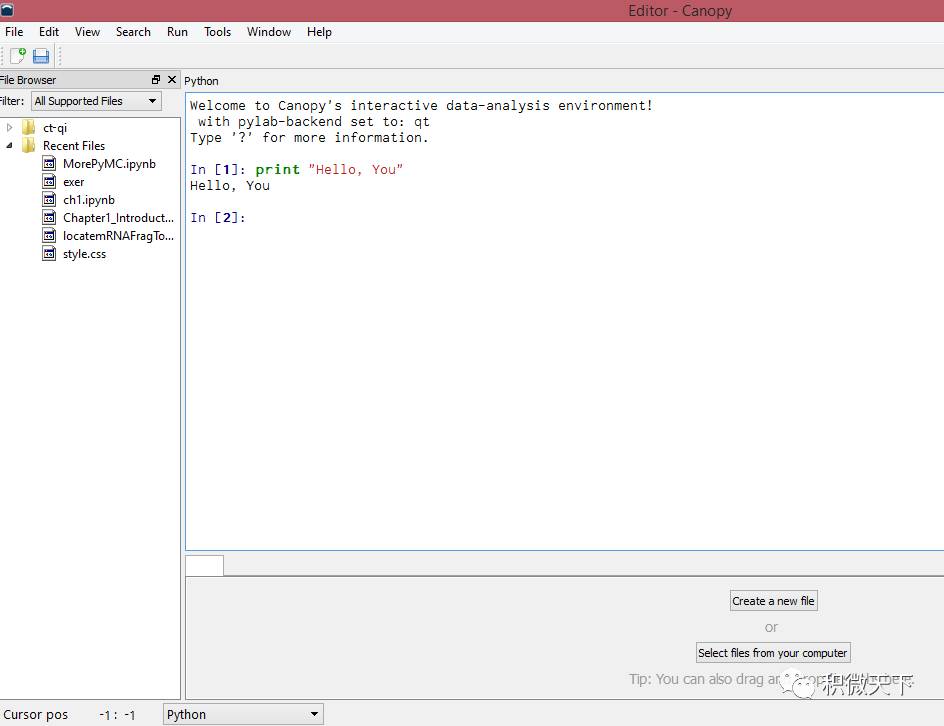The image size is (944, 726).
Task: Expand the ct-qi folder tree
Action: tap(9, 128)
